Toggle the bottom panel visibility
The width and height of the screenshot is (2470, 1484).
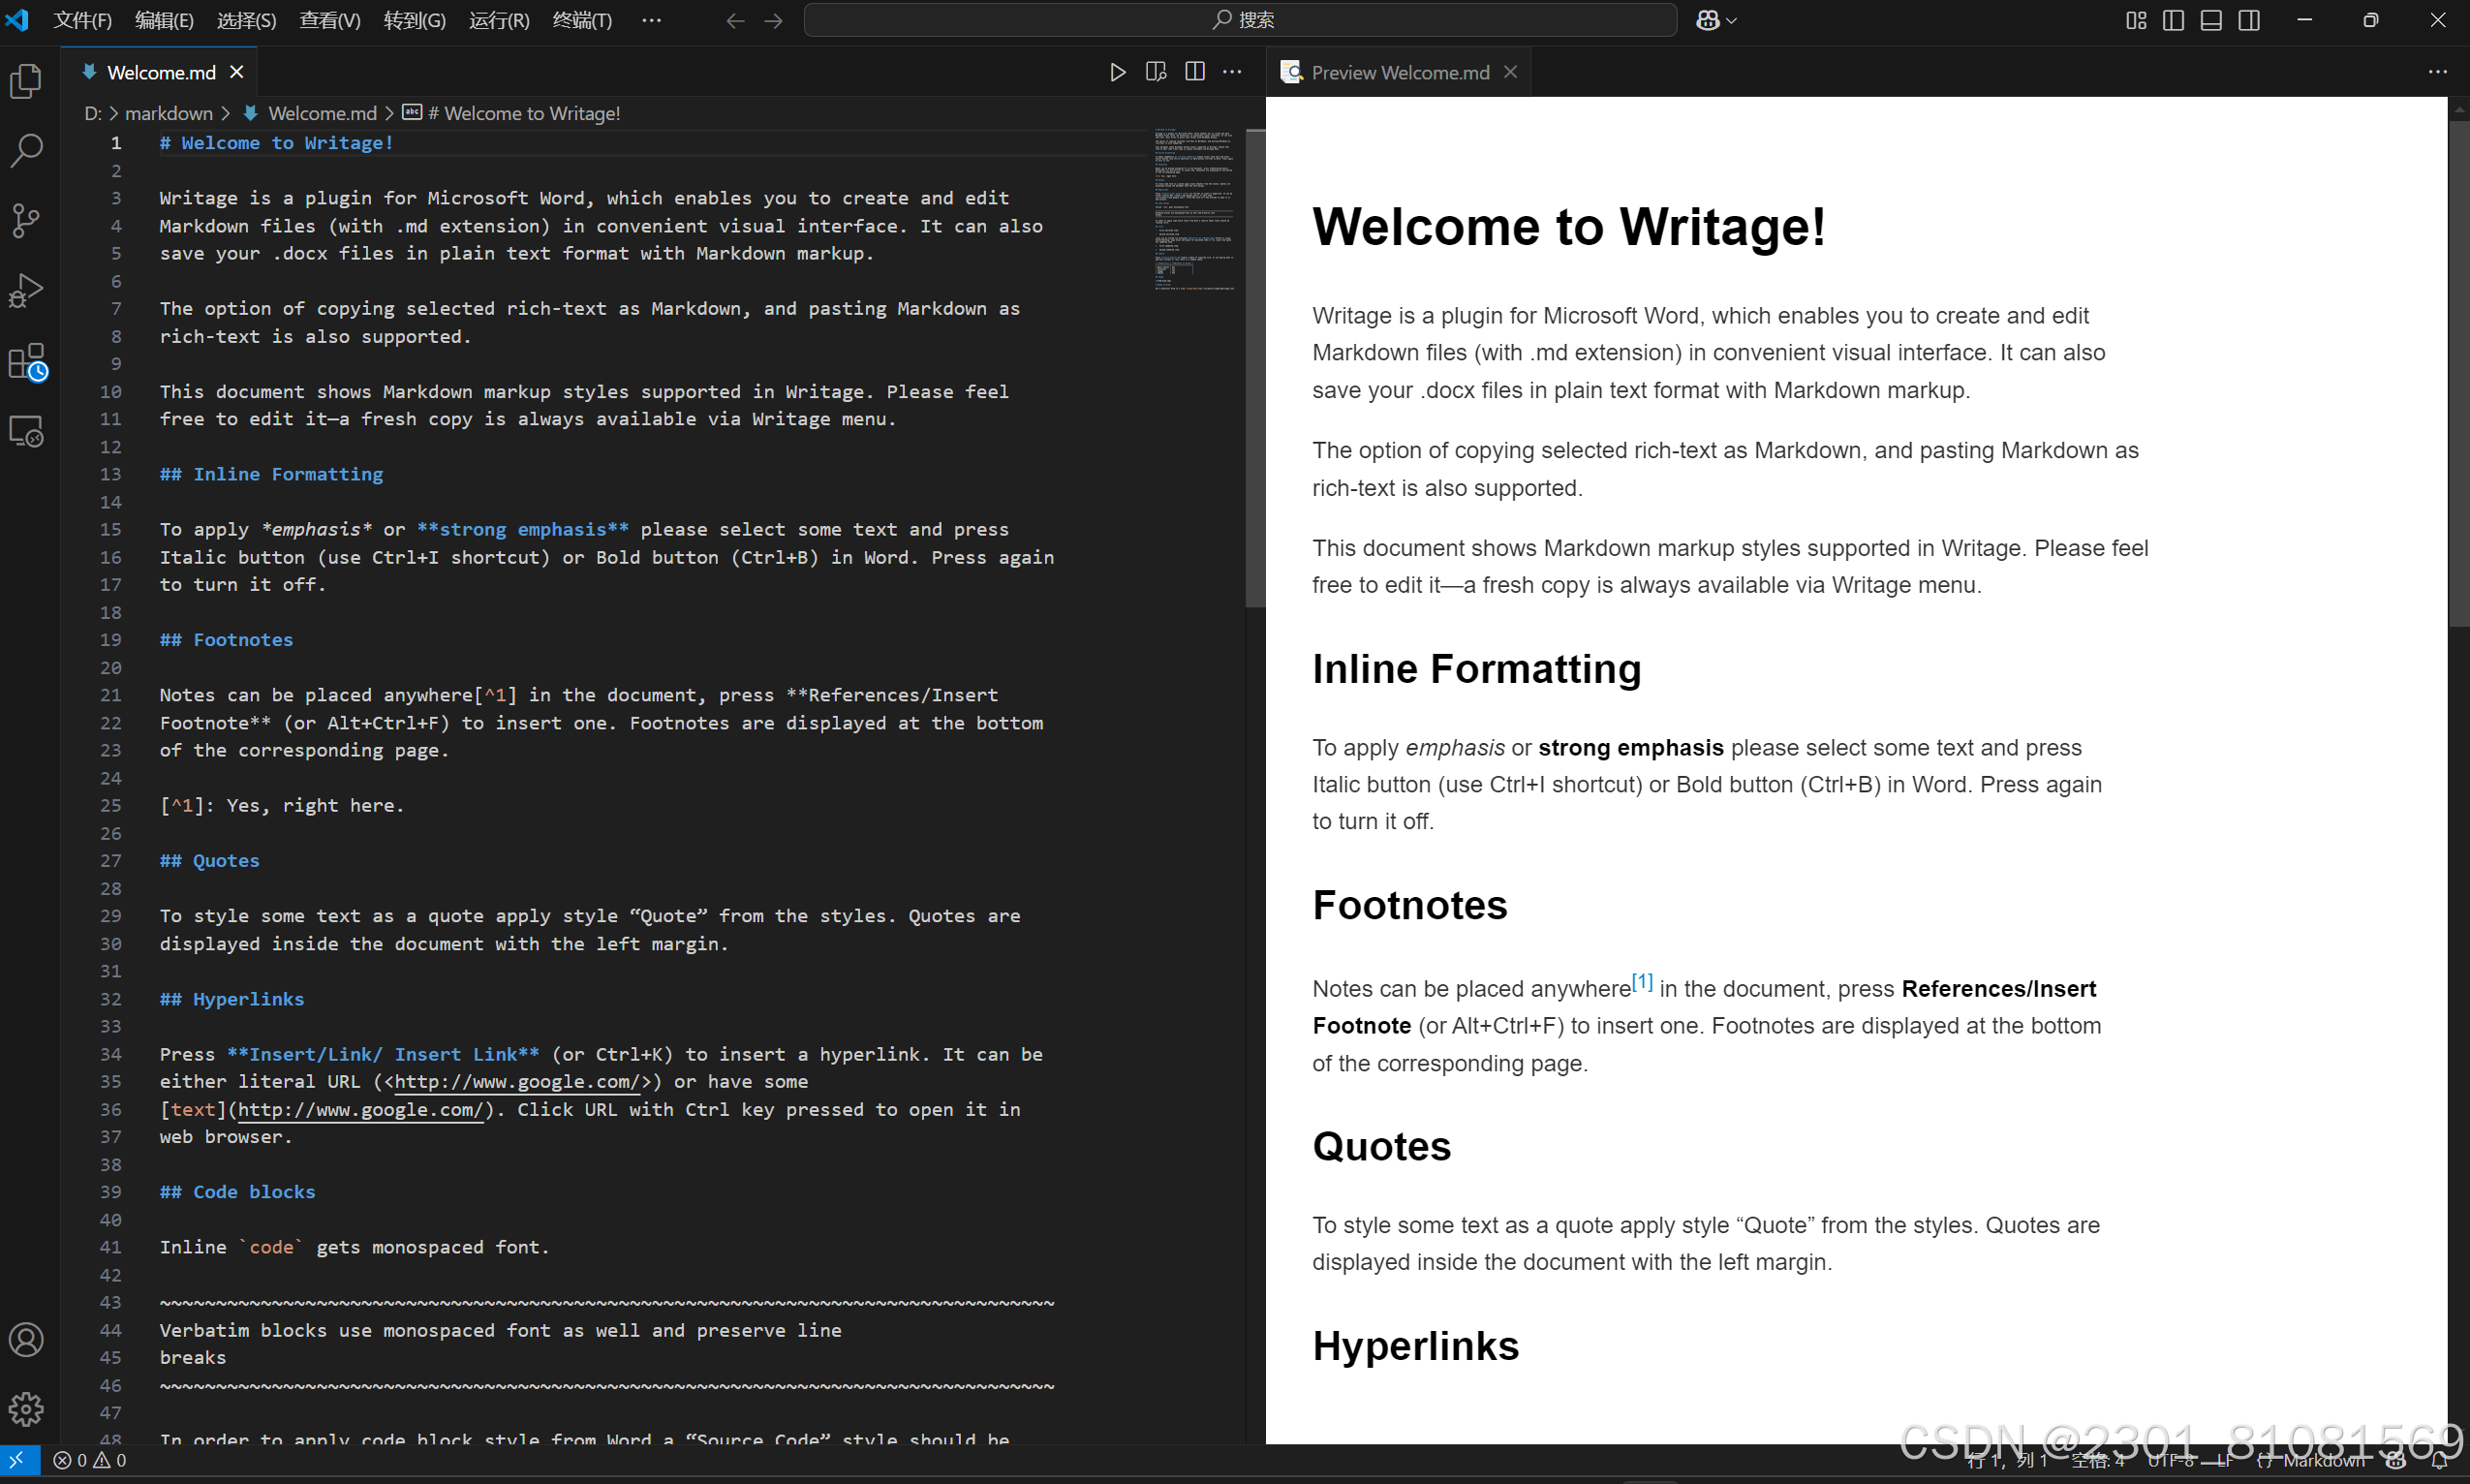click(x=2210, y=20)
